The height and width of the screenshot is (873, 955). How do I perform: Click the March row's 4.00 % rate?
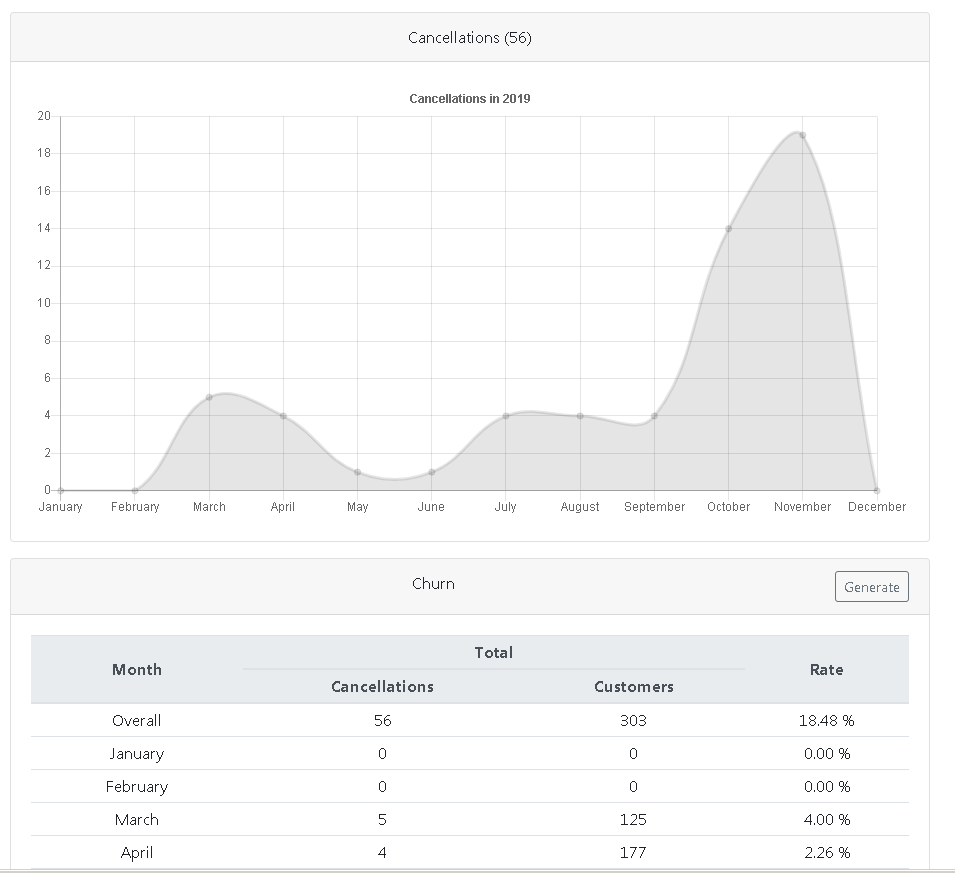(x=826, y=820)
